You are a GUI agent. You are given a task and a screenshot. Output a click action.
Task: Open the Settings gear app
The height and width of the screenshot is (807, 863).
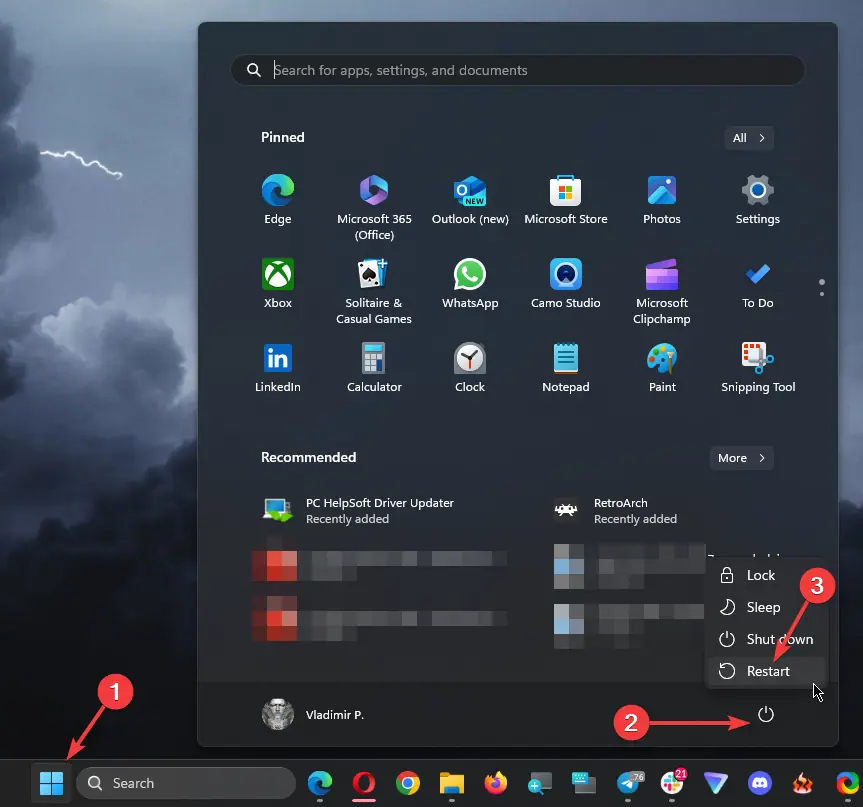pyautogui.click(x=757, y=199)
